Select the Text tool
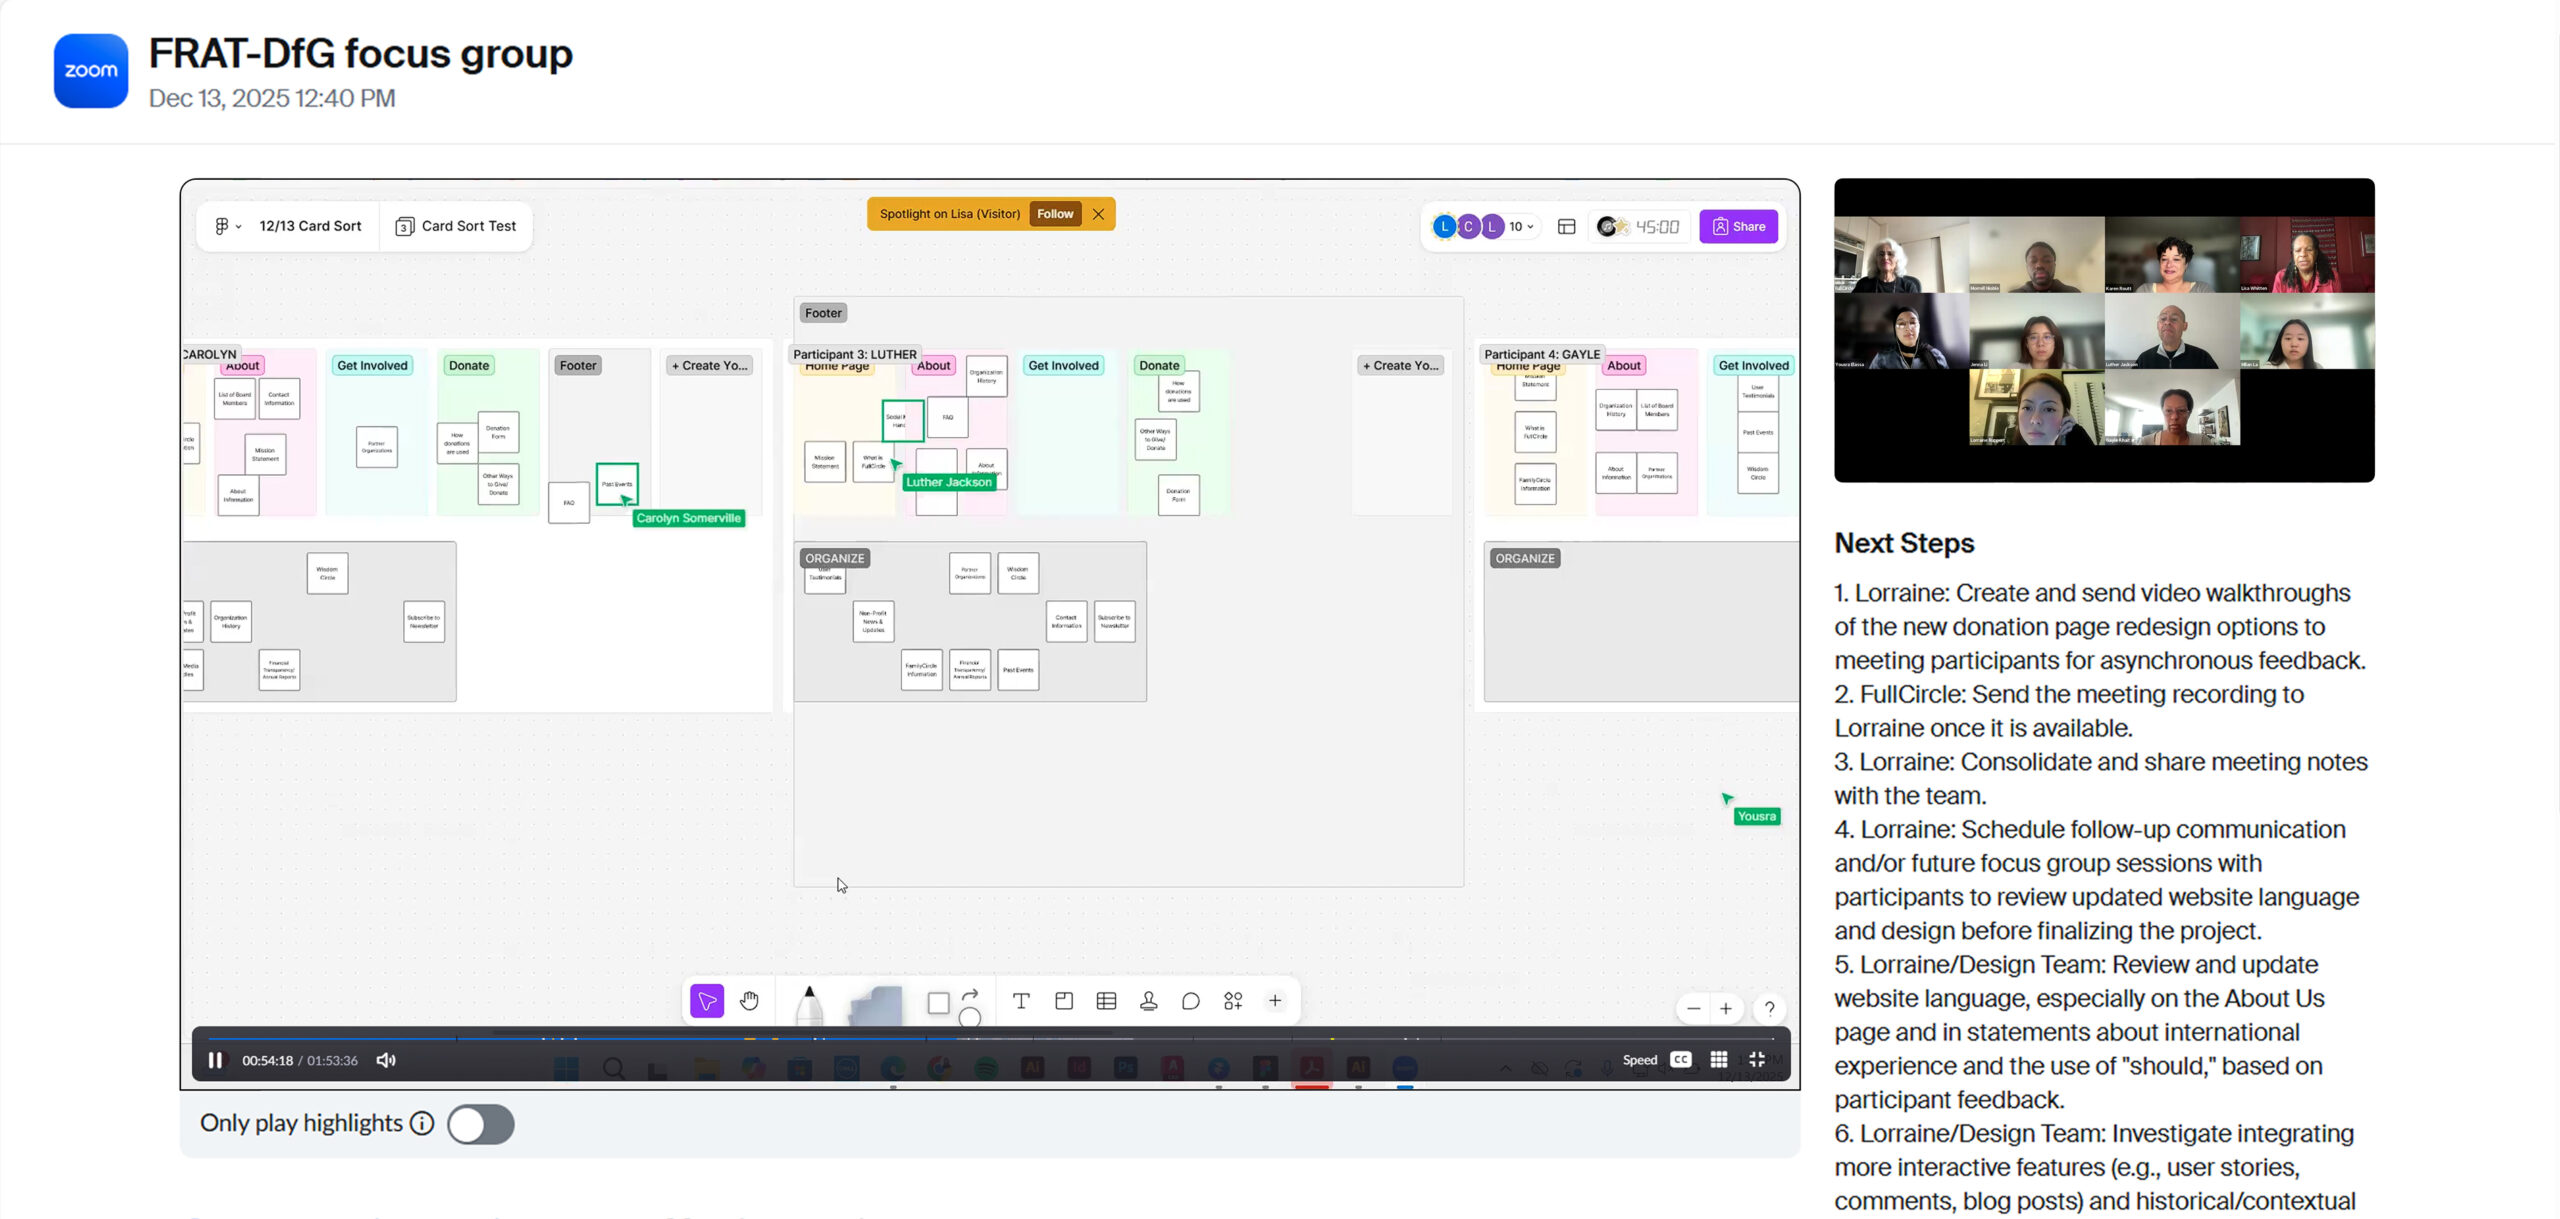Viewport: 2560px width, 1219px height. click(1022, 1000)
